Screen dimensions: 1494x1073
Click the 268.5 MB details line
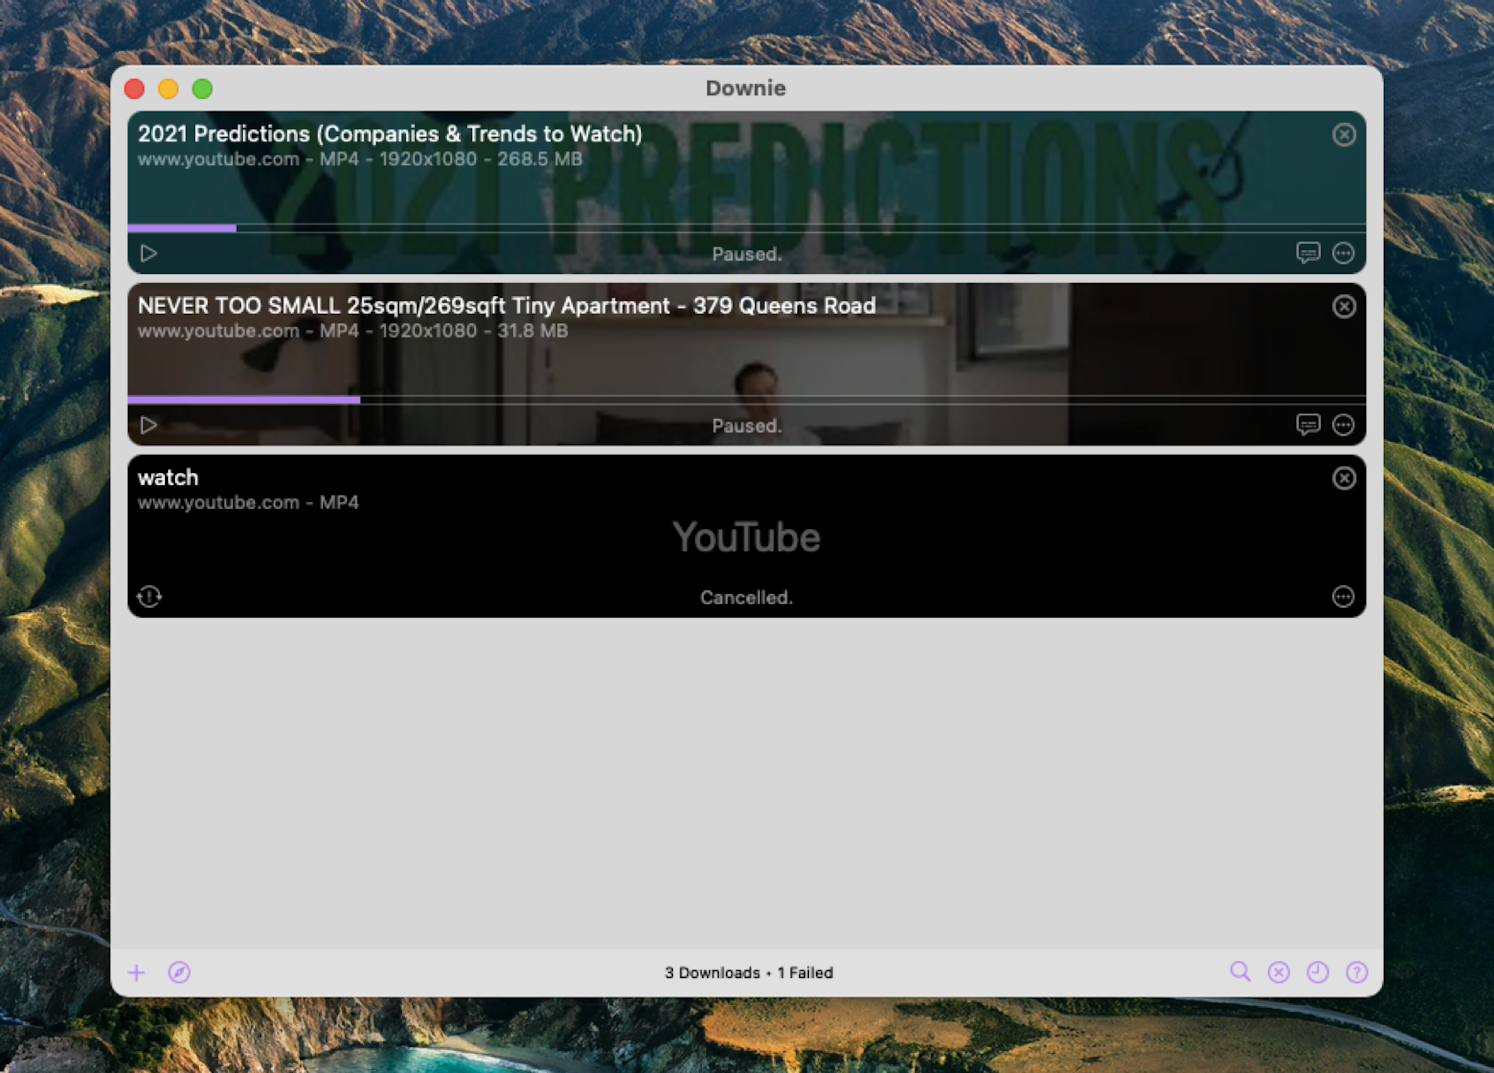(360, 159)
